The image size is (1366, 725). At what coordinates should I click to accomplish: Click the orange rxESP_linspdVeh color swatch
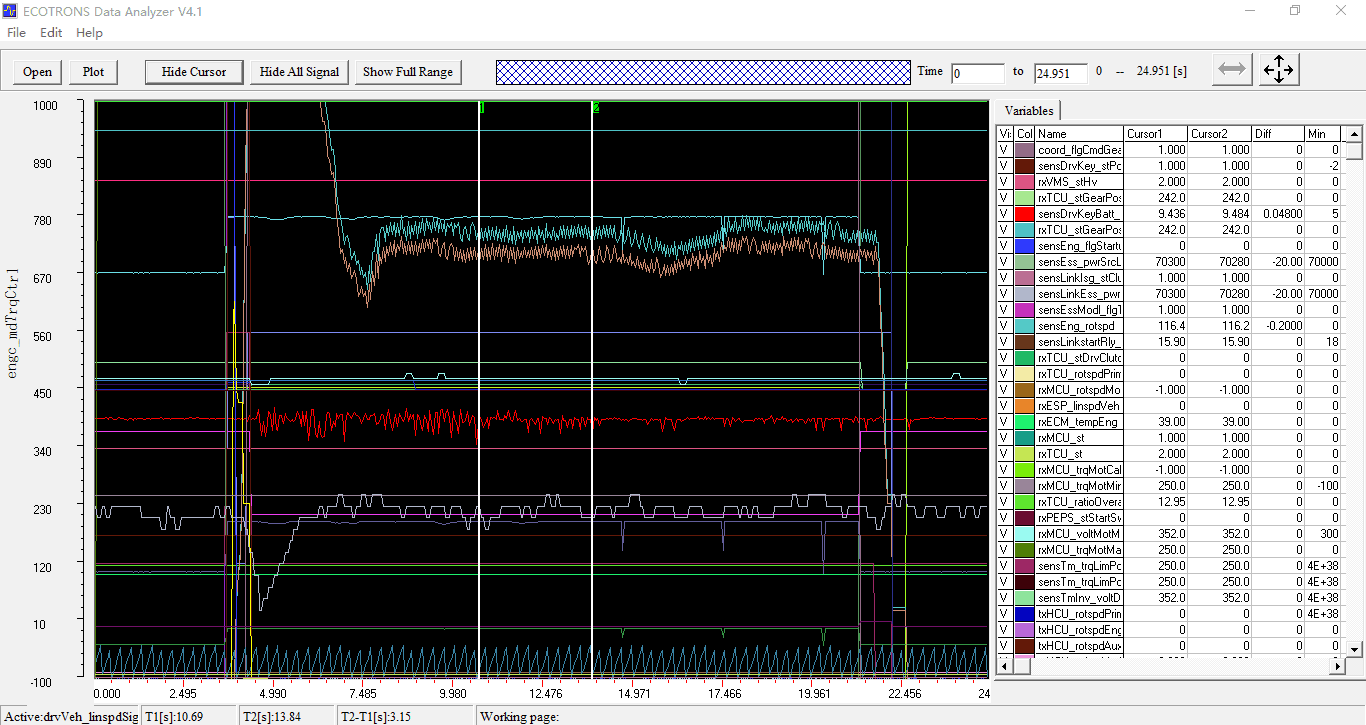1024,406
